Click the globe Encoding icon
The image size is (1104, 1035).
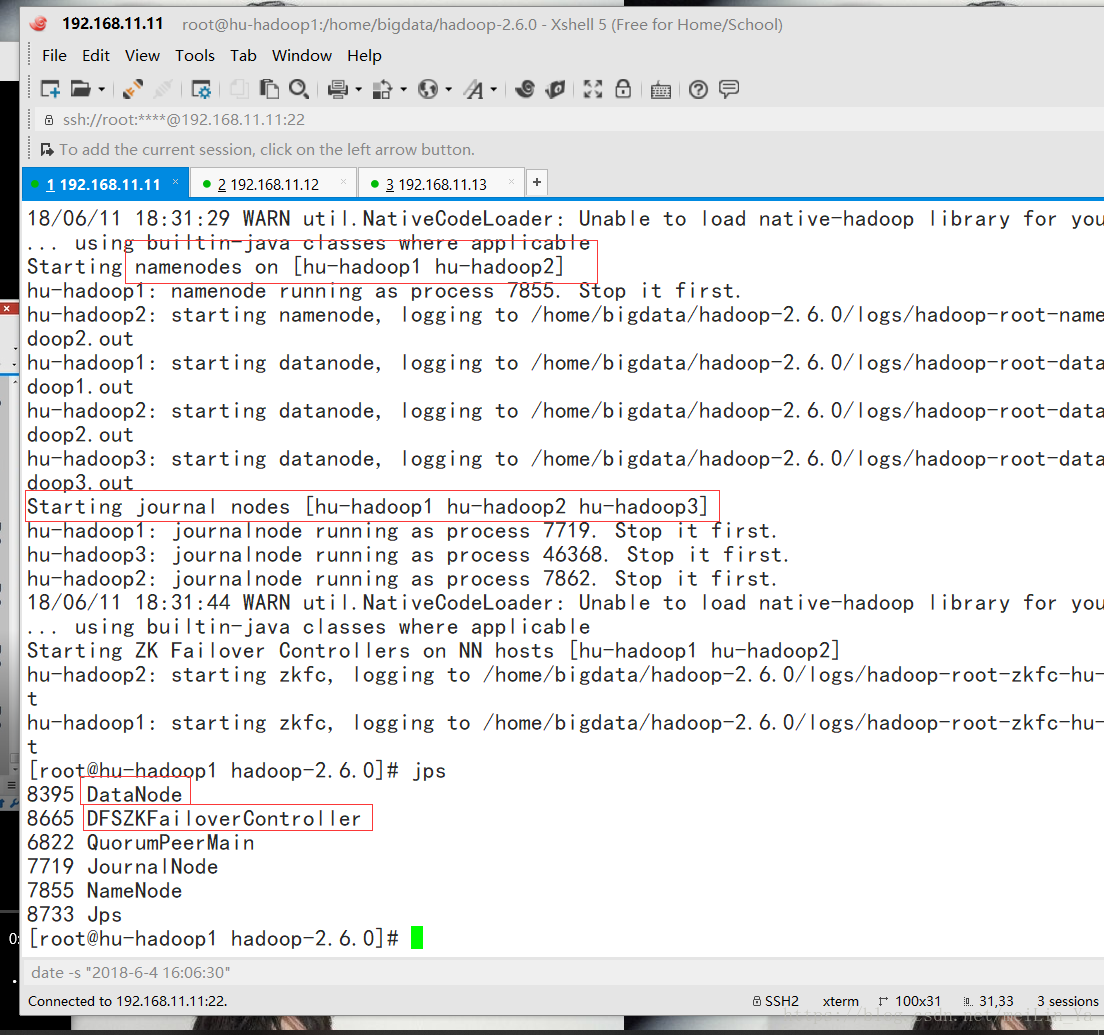click(427, 89)
